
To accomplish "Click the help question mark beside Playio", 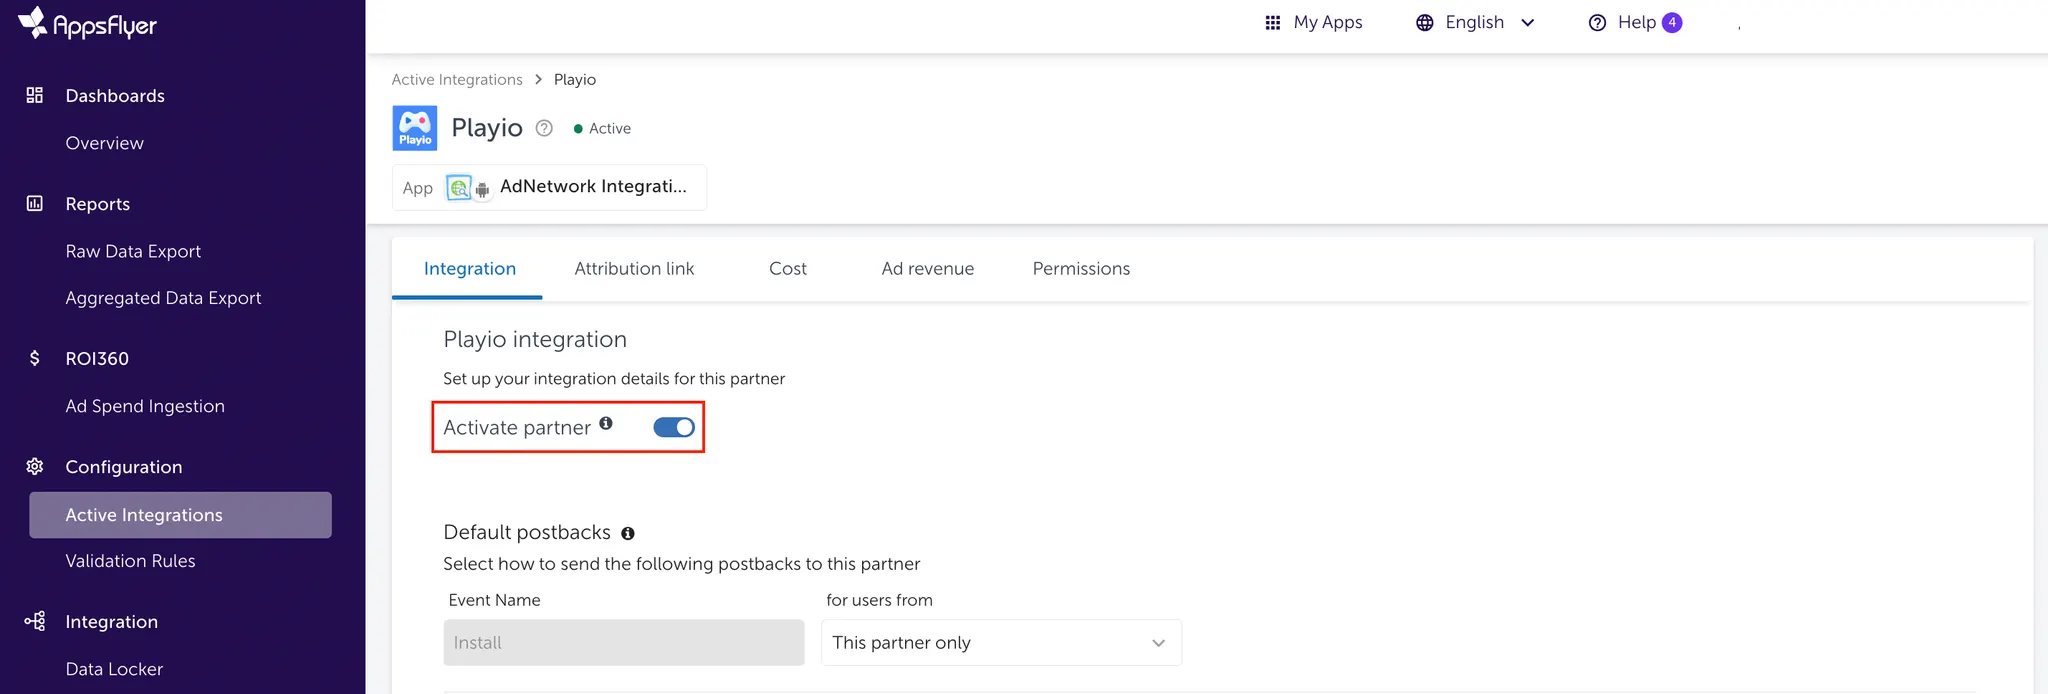I will (x=544, y=128).
